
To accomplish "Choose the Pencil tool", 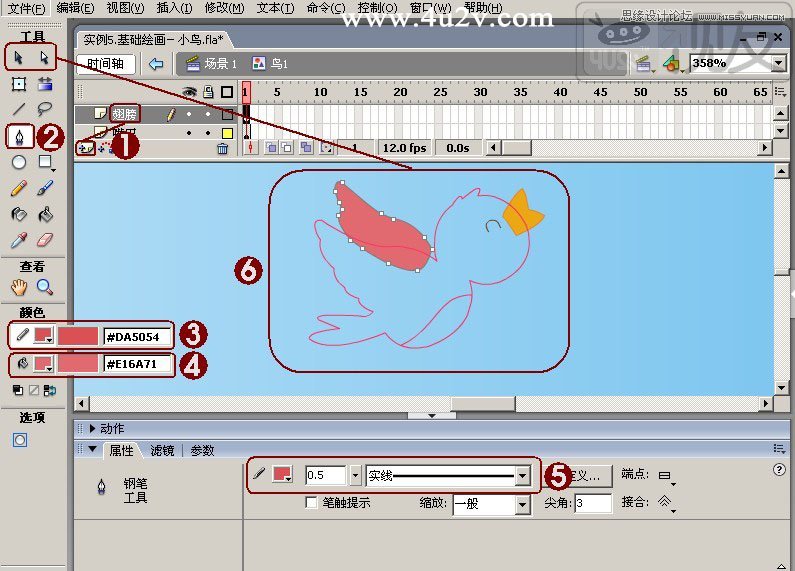I will (19, 188).
